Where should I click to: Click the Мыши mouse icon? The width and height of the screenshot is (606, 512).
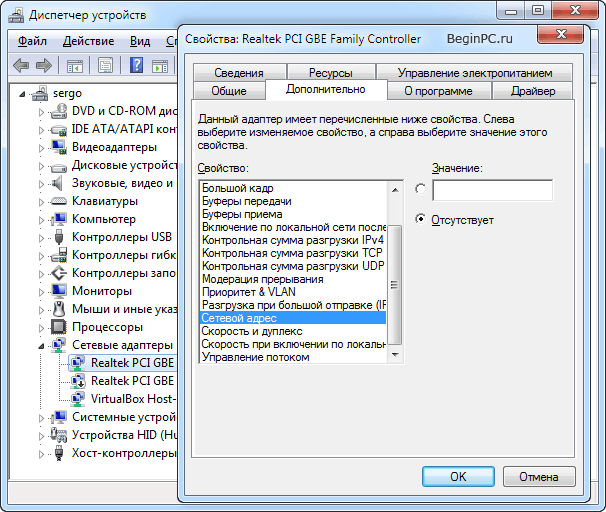pyautogui.click(x=59, y=309)
